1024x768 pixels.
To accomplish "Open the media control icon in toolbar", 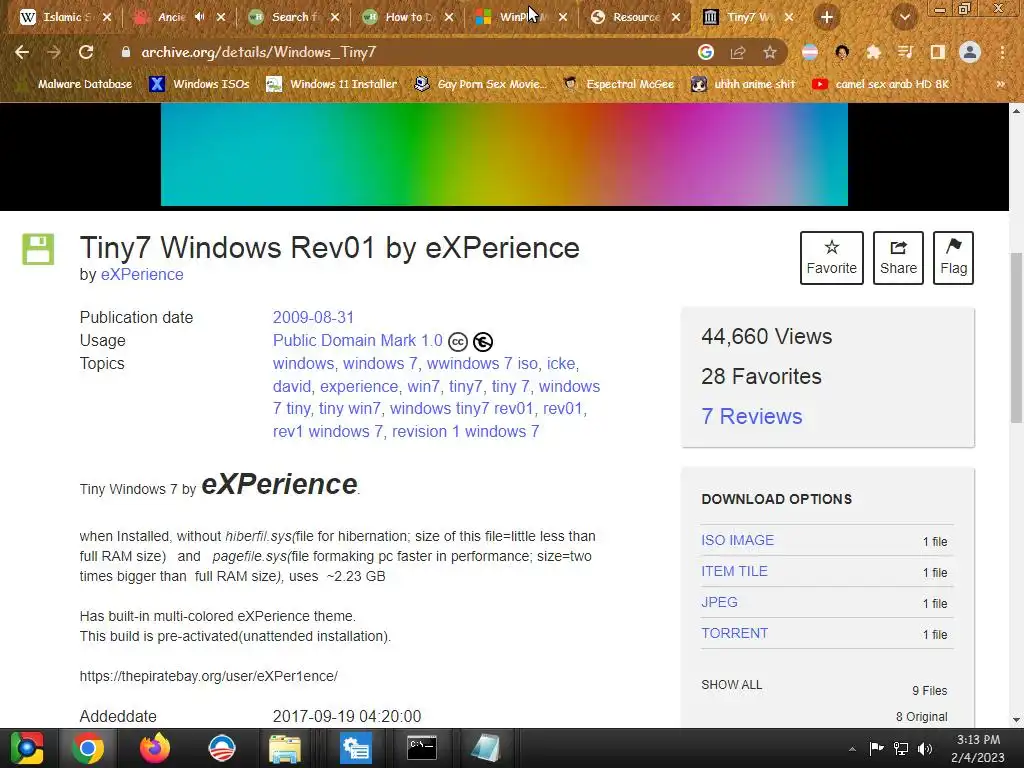I will point(905,52).
